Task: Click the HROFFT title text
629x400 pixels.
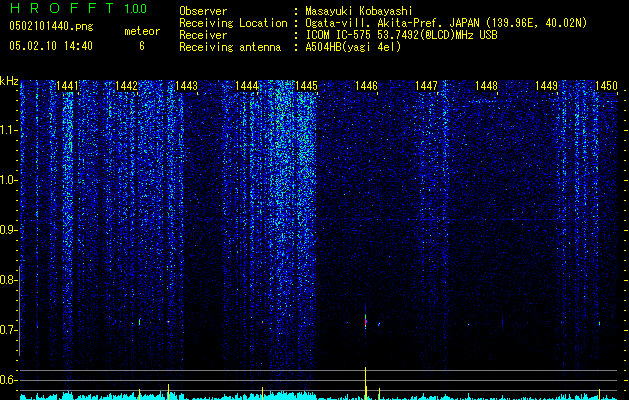Action: [x=63, y=8]
